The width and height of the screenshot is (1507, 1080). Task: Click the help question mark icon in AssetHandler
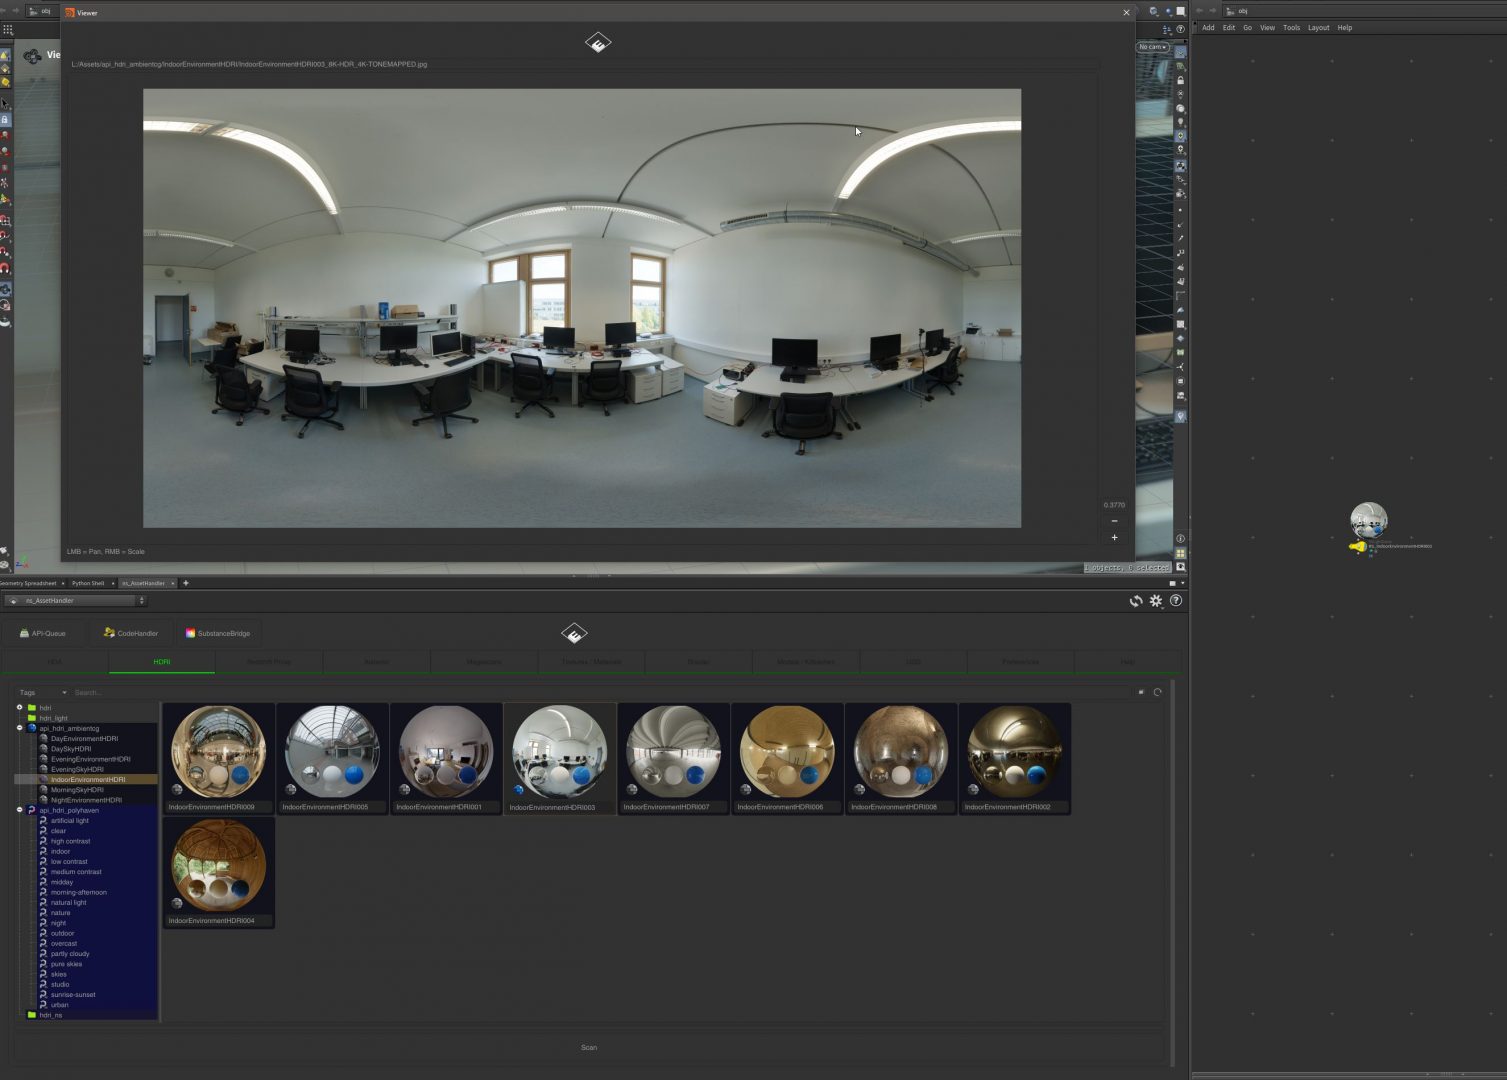point(1176,601)
